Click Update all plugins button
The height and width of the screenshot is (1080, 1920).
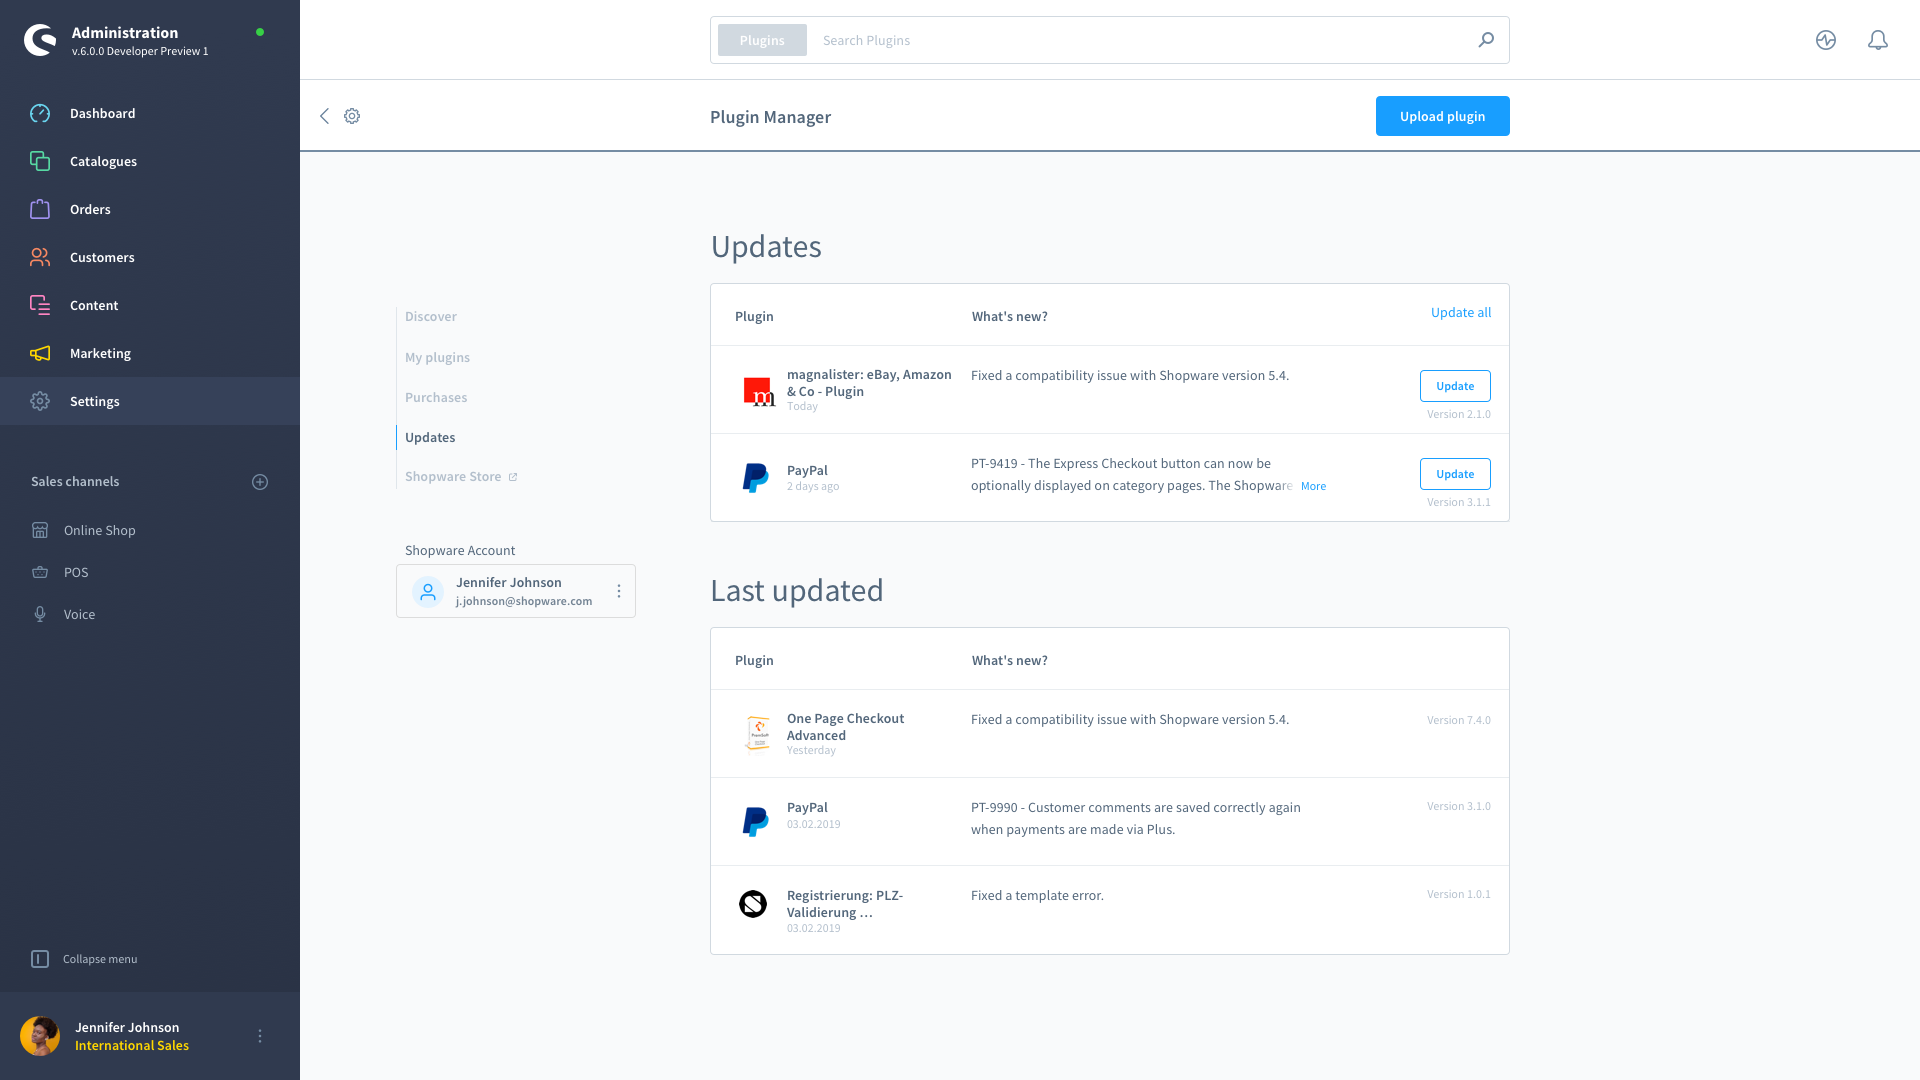(x=1461, y=313)
